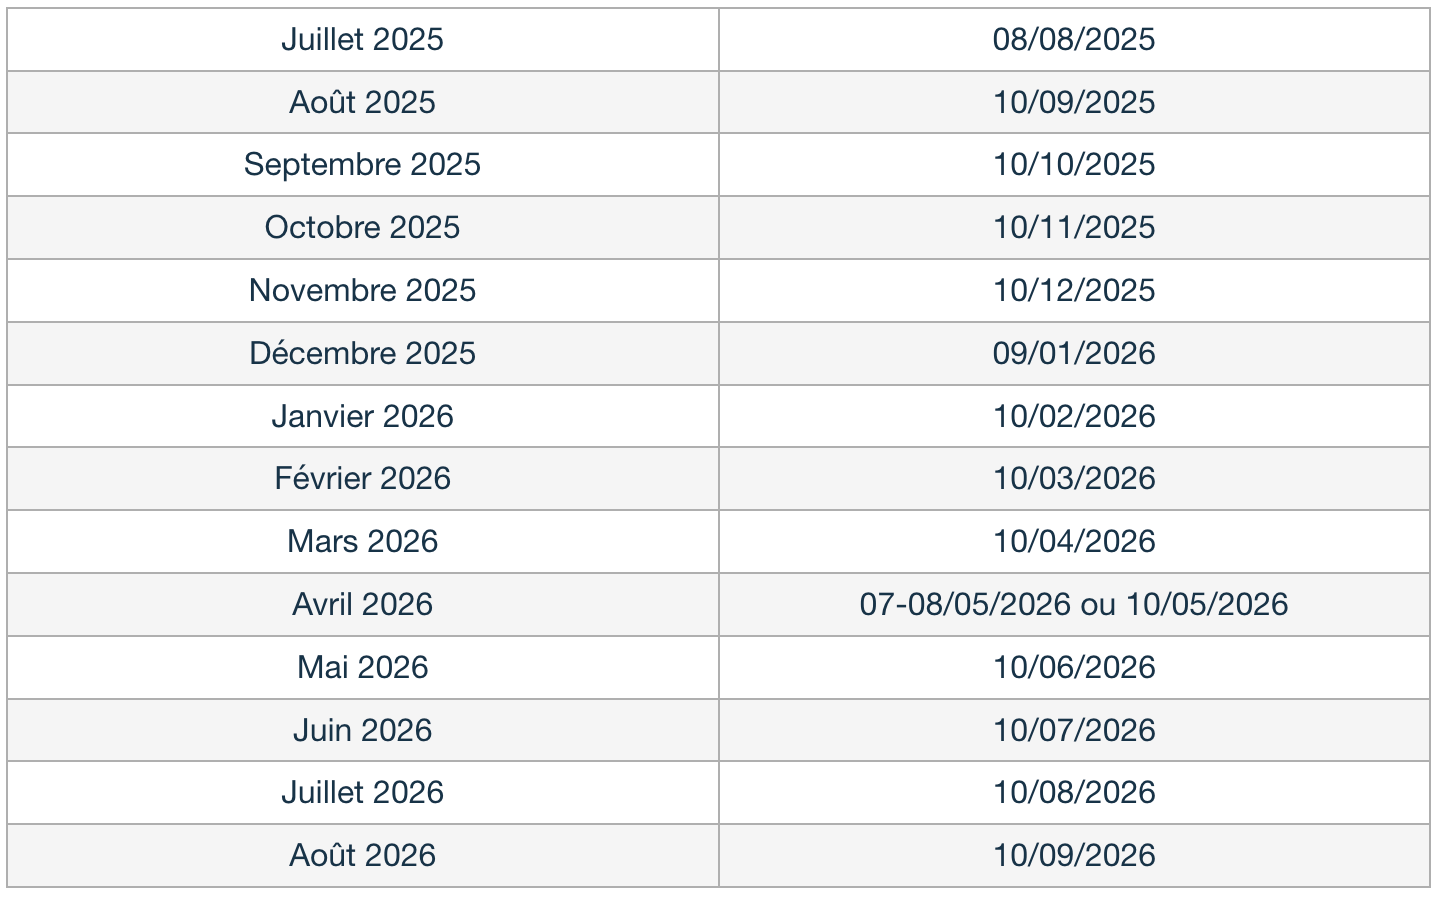Select the 10/10/2025 date cell
The image size is (1446, 906).
pos(1074,165)
